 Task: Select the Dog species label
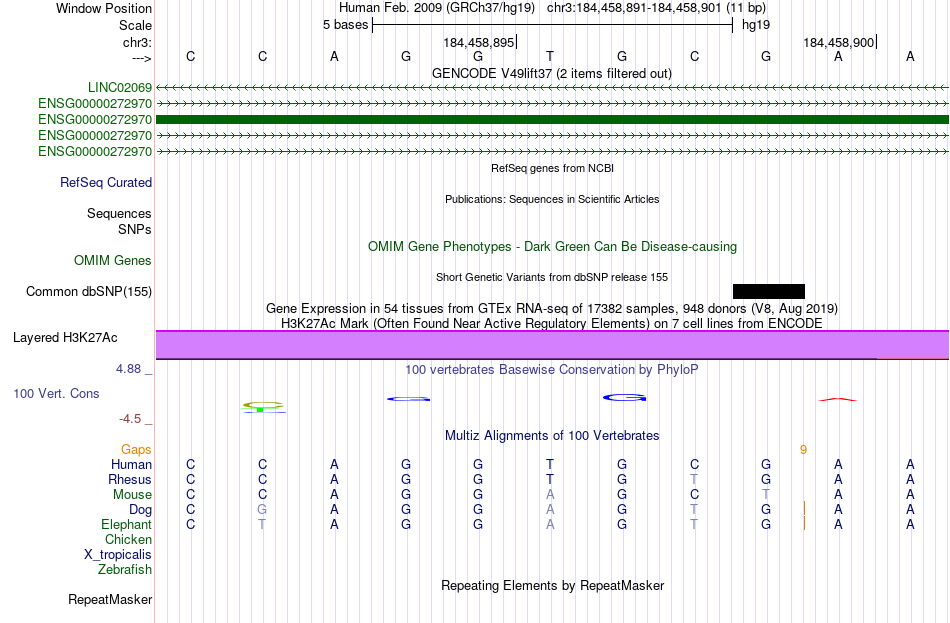click(140, 510)
